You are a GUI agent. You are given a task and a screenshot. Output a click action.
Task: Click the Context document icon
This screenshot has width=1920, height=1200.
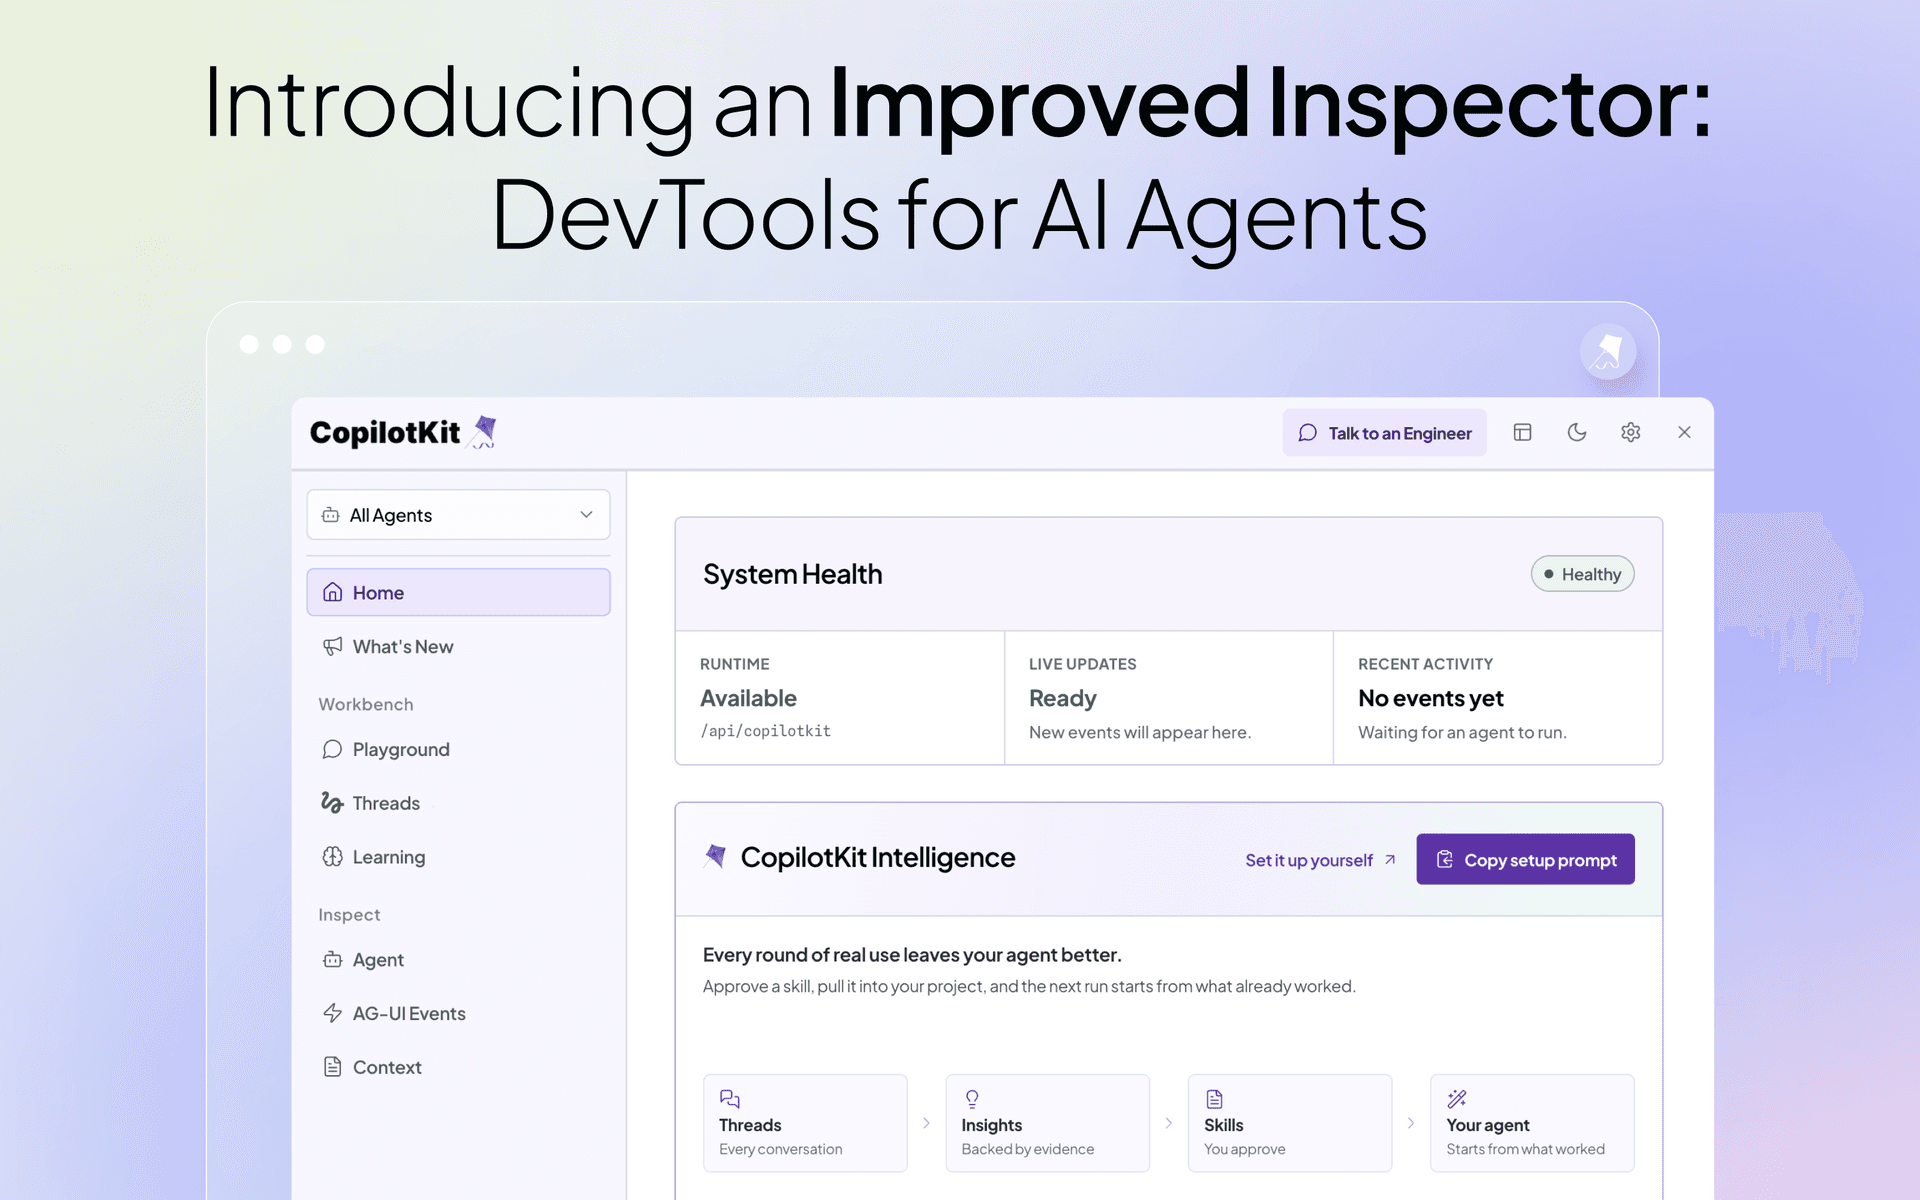(333, 1067)
